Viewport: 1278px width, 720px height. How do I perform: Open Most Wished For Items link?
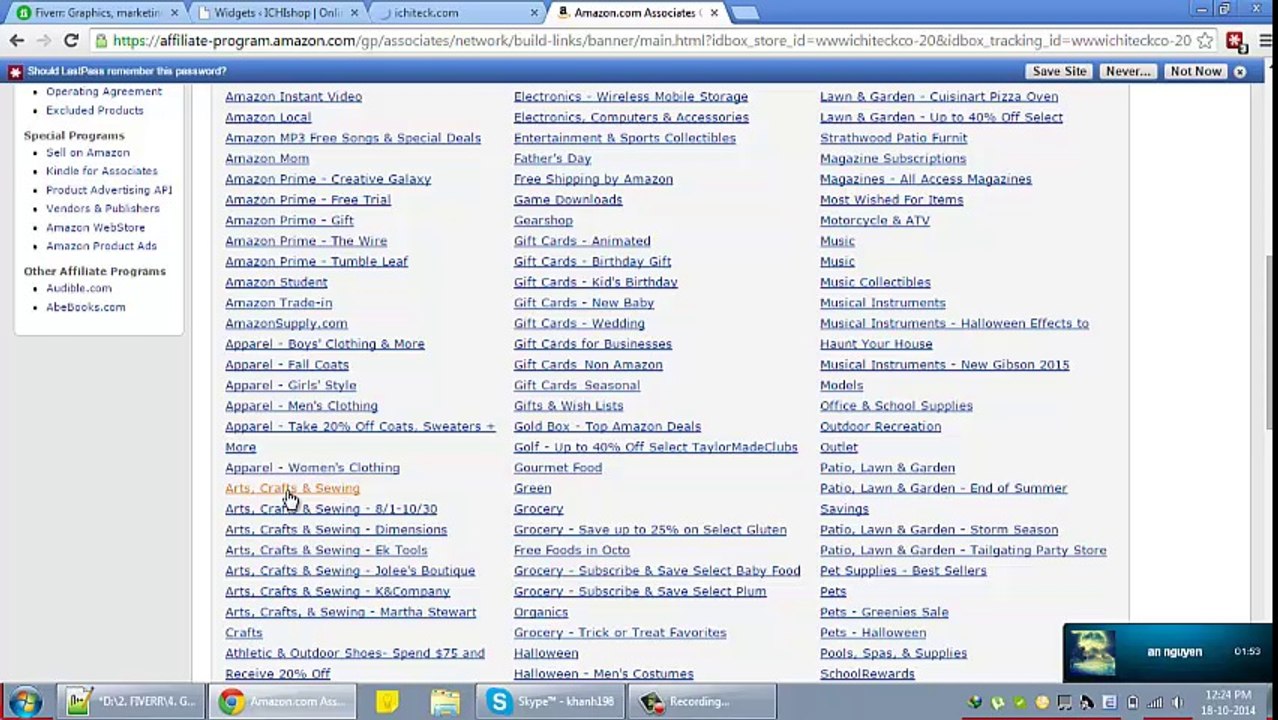(892, 199)
